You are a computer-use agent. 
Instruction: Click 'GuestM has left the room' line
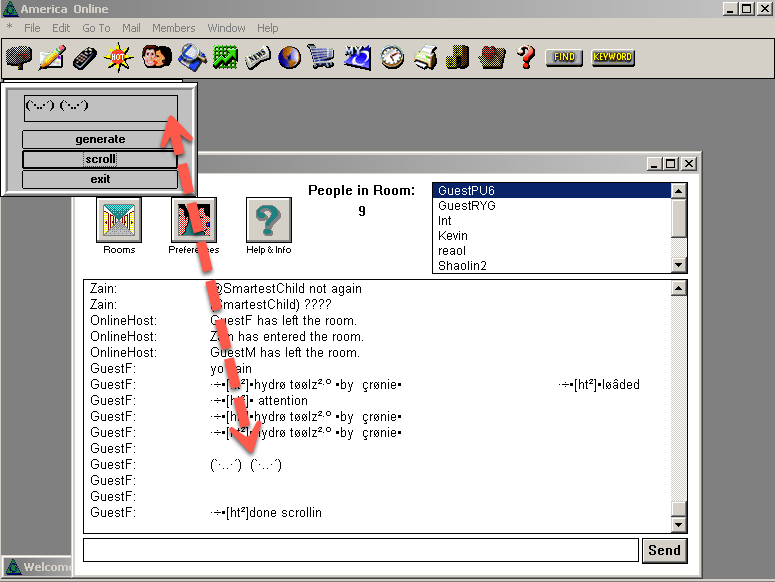pos(285,353)
